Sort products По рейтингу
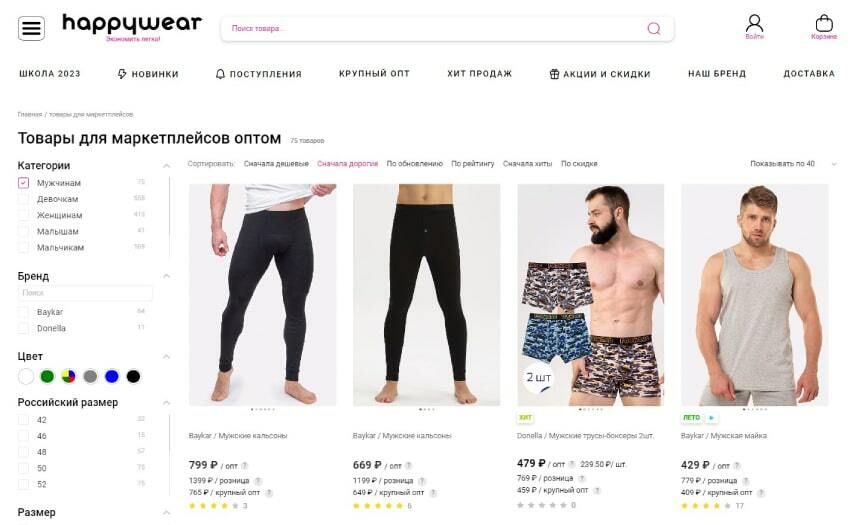Image resolution: width=850 pixels, height=525 pixels. tap(473, 164)
